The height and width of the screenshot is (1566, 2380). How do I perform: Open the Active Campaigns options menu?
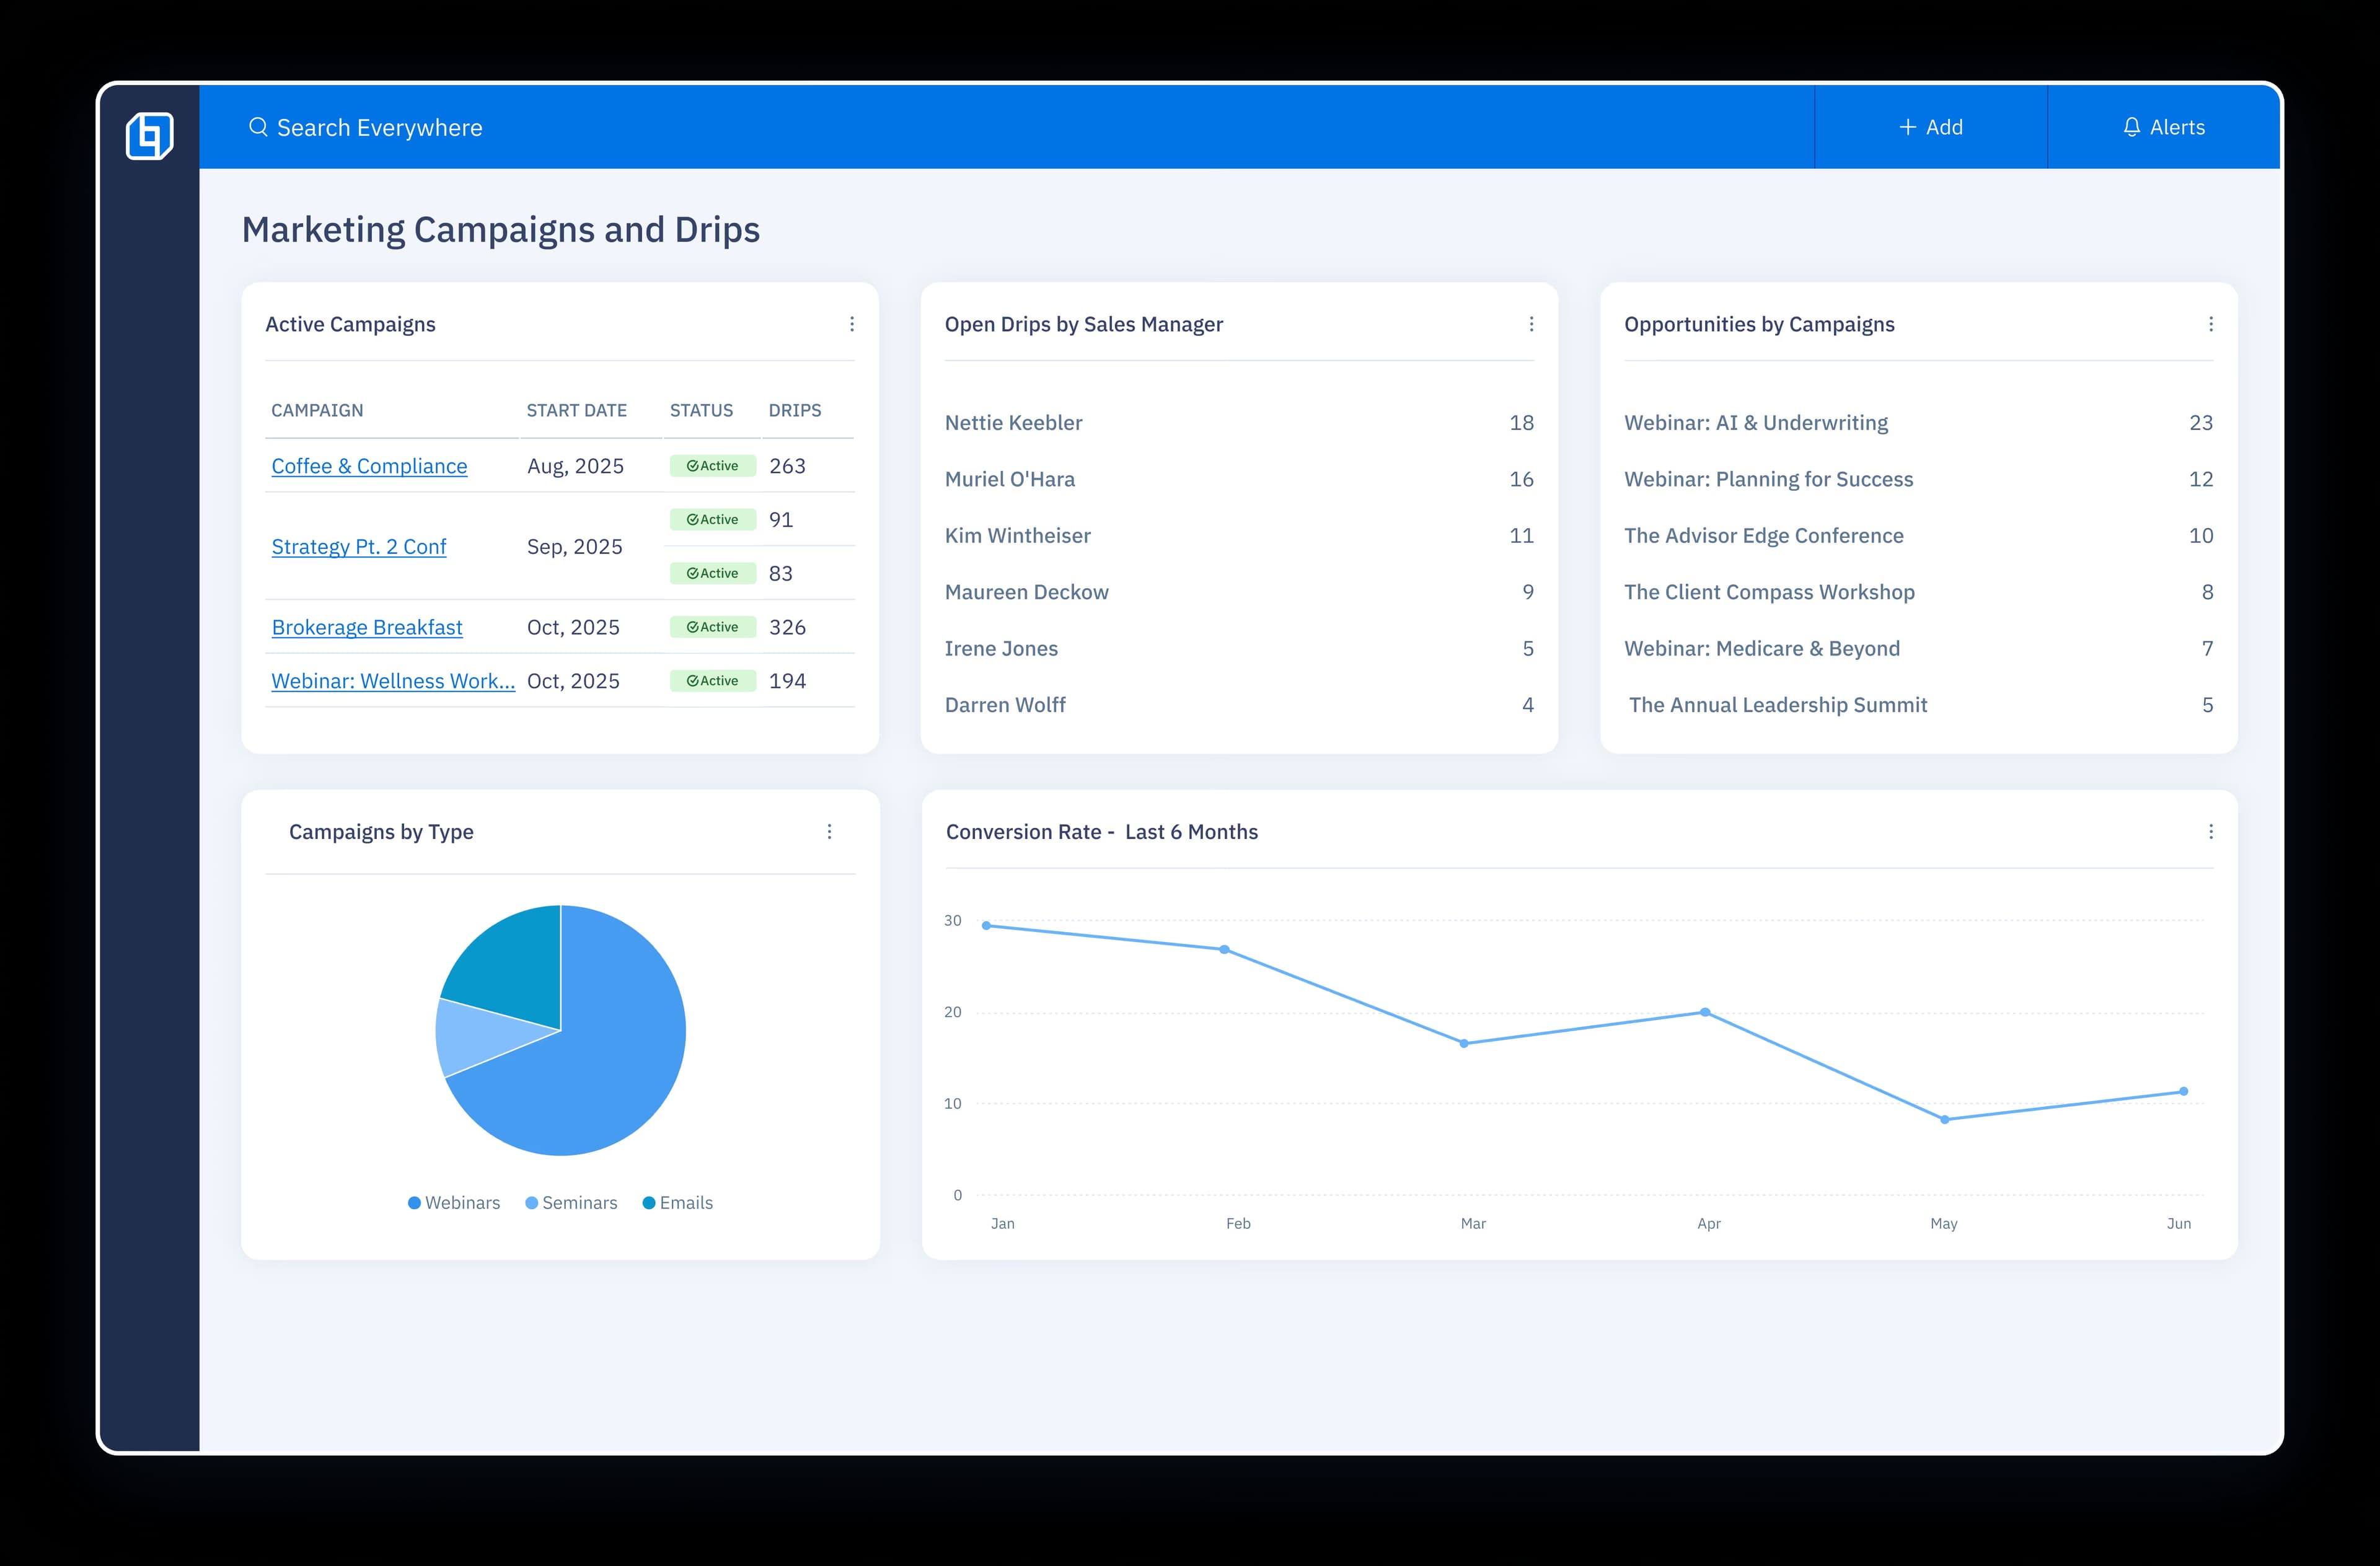[x=852, y=324]
